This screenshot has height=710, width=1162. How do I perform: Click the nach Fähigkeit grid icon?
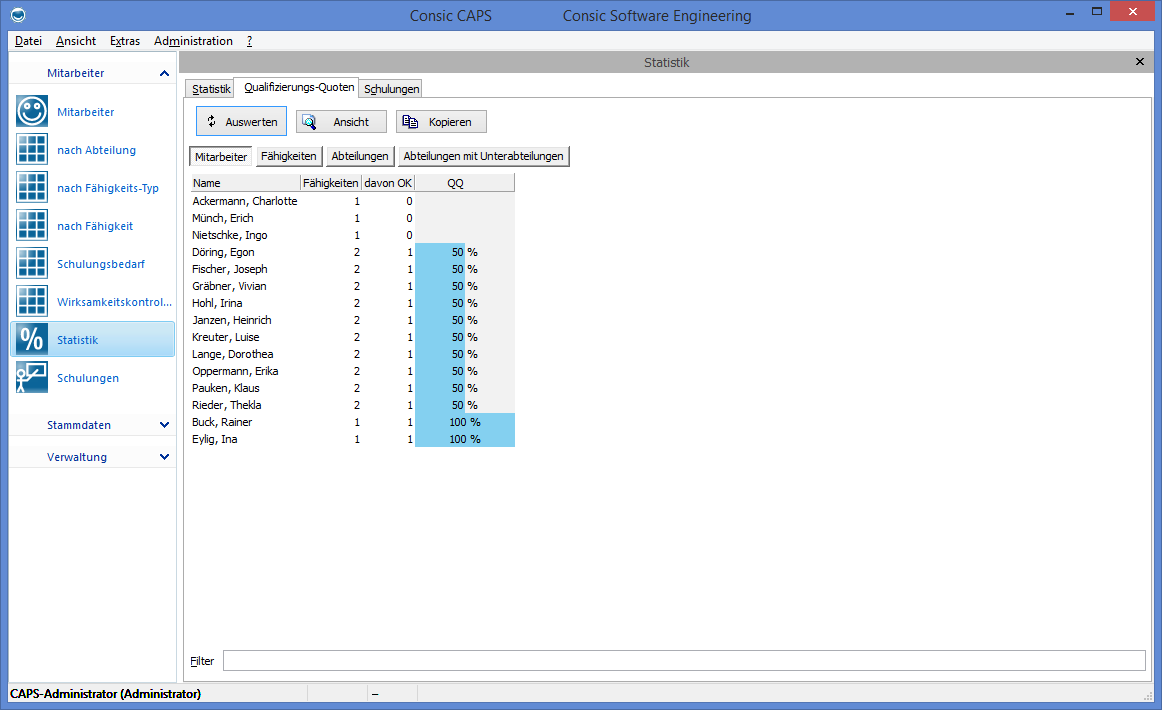[x=32, y=225]
